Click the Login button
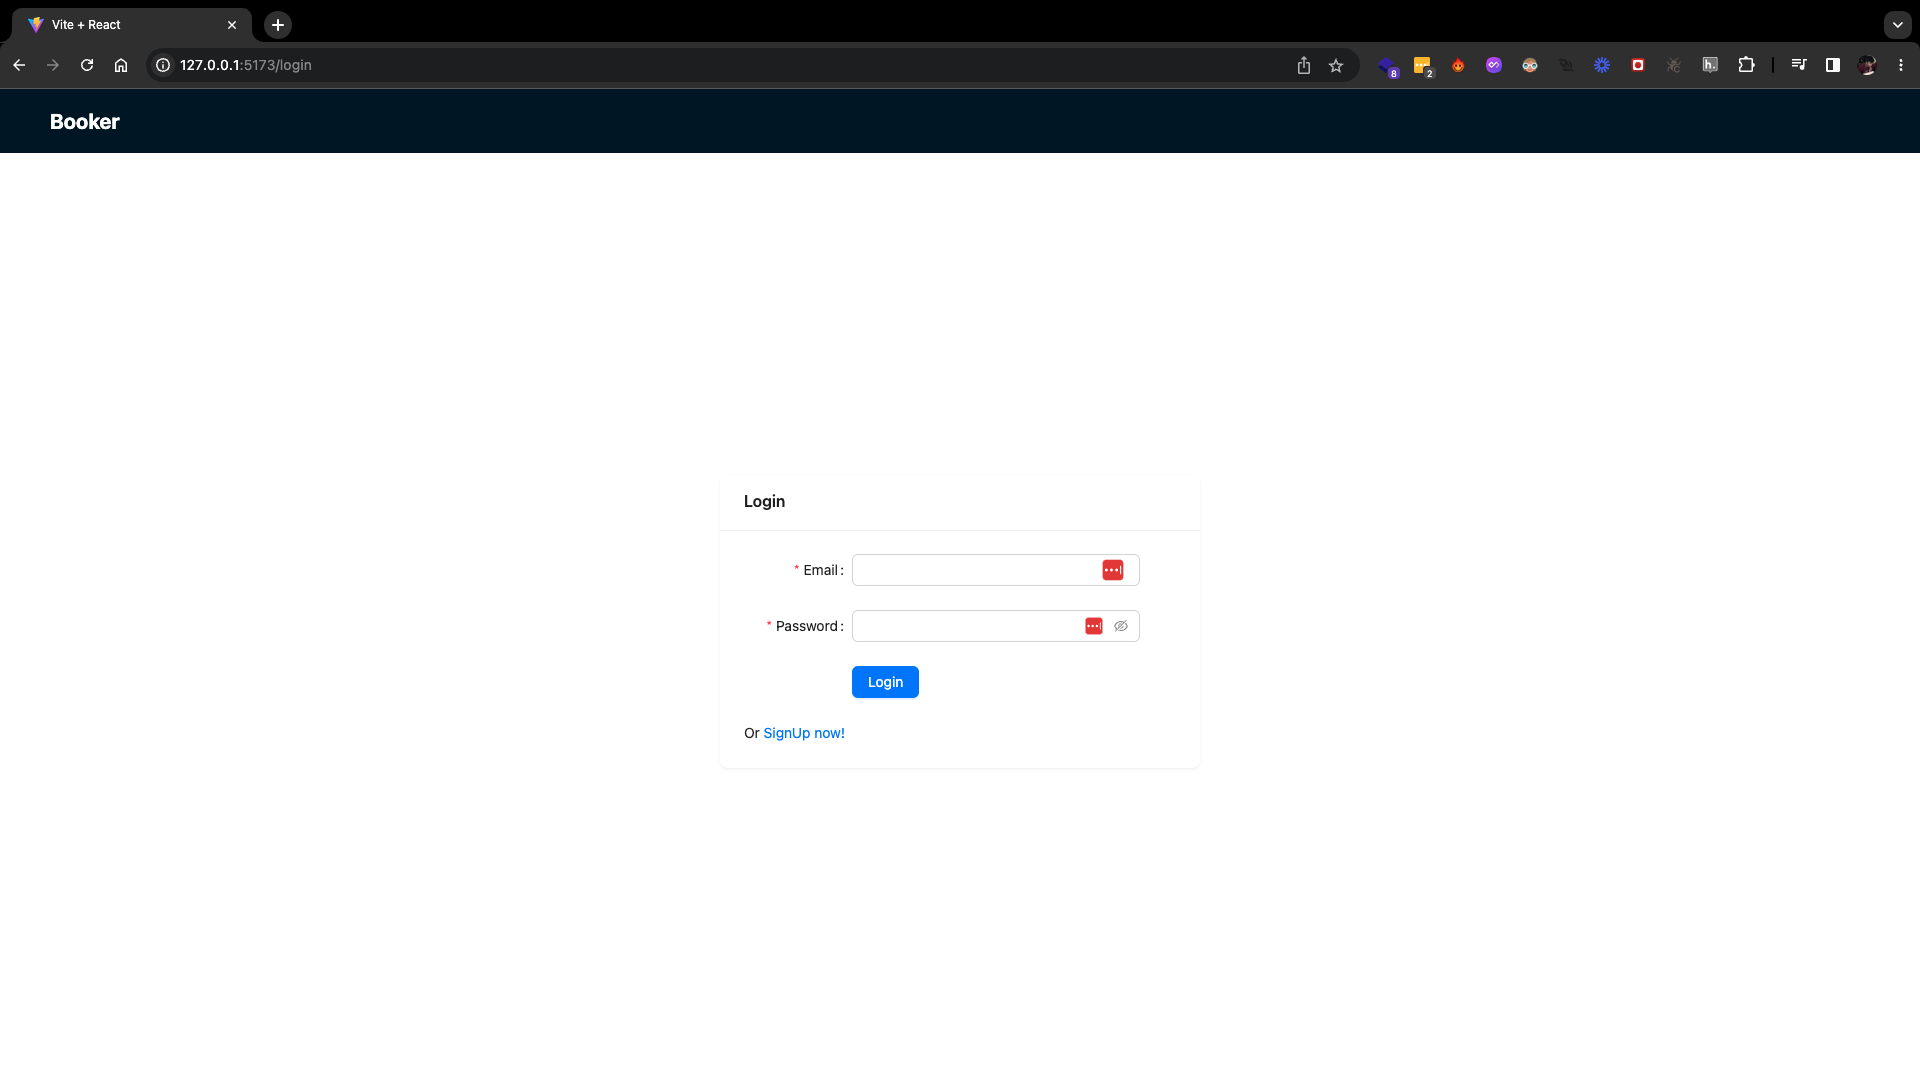The height and width of the screenshot is (1080, 1920). click(x=884, y=682)
